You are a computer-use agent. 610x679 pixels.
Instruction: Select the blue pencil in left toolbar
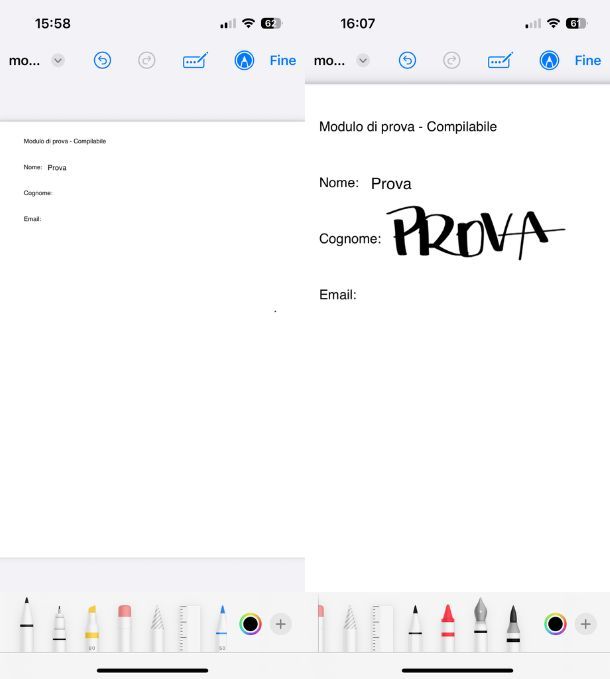(x=222, y=628)
